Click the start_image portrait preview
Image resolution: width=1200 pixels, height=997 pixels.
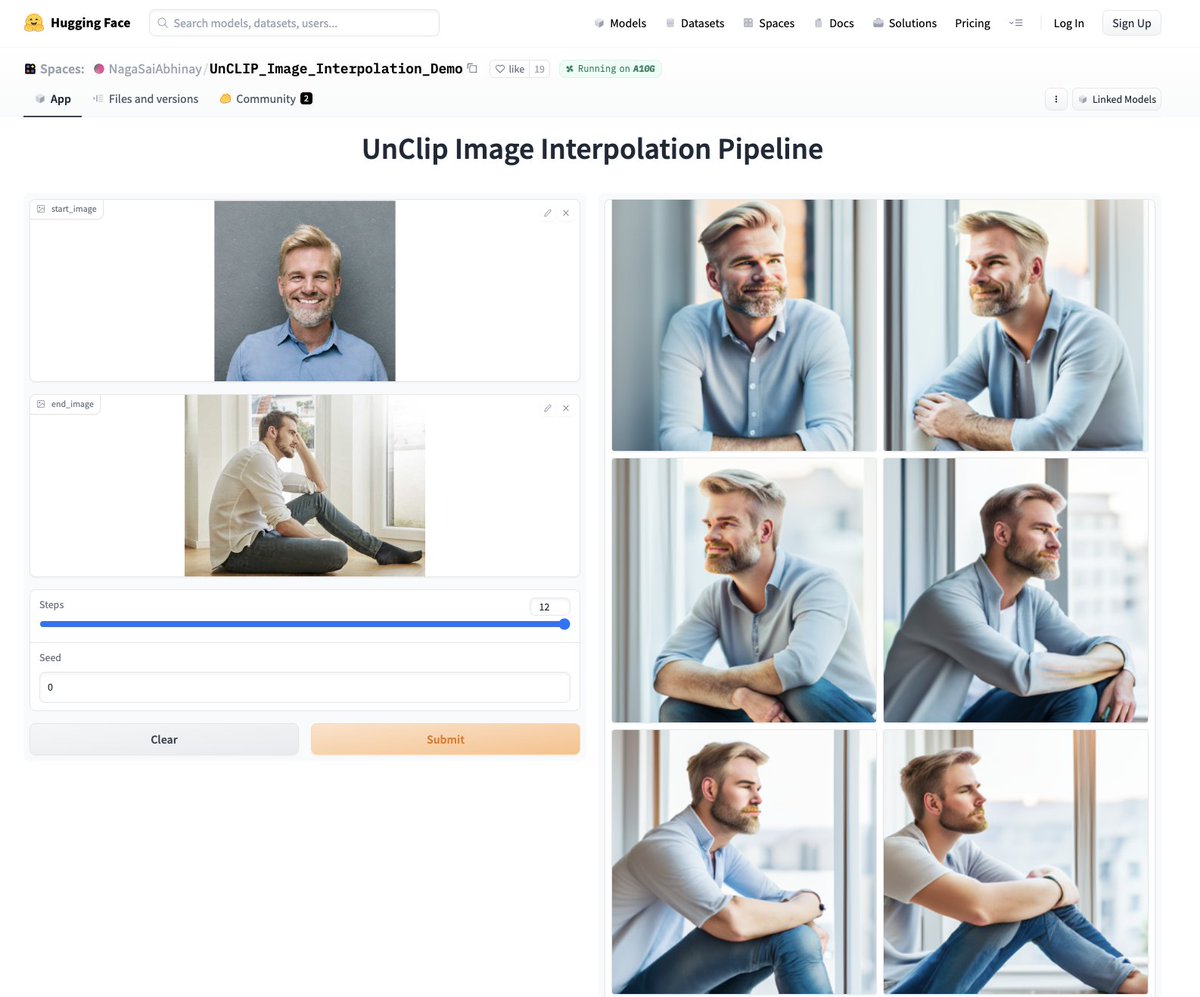(x=305, y=291)
